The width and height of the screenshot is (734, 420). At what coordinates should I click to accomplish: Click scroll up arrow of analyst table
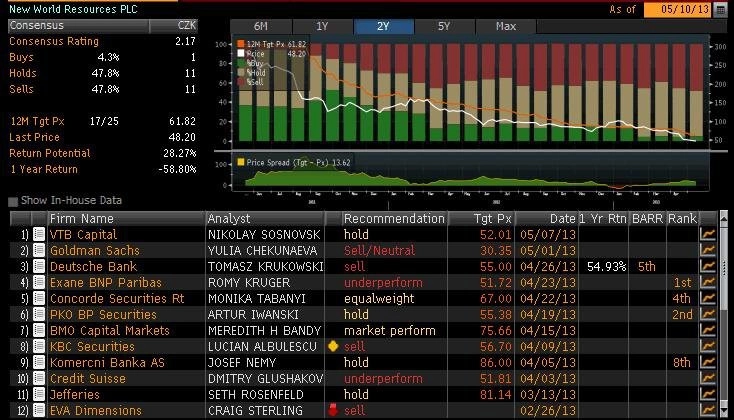click(x=724, y=217)
